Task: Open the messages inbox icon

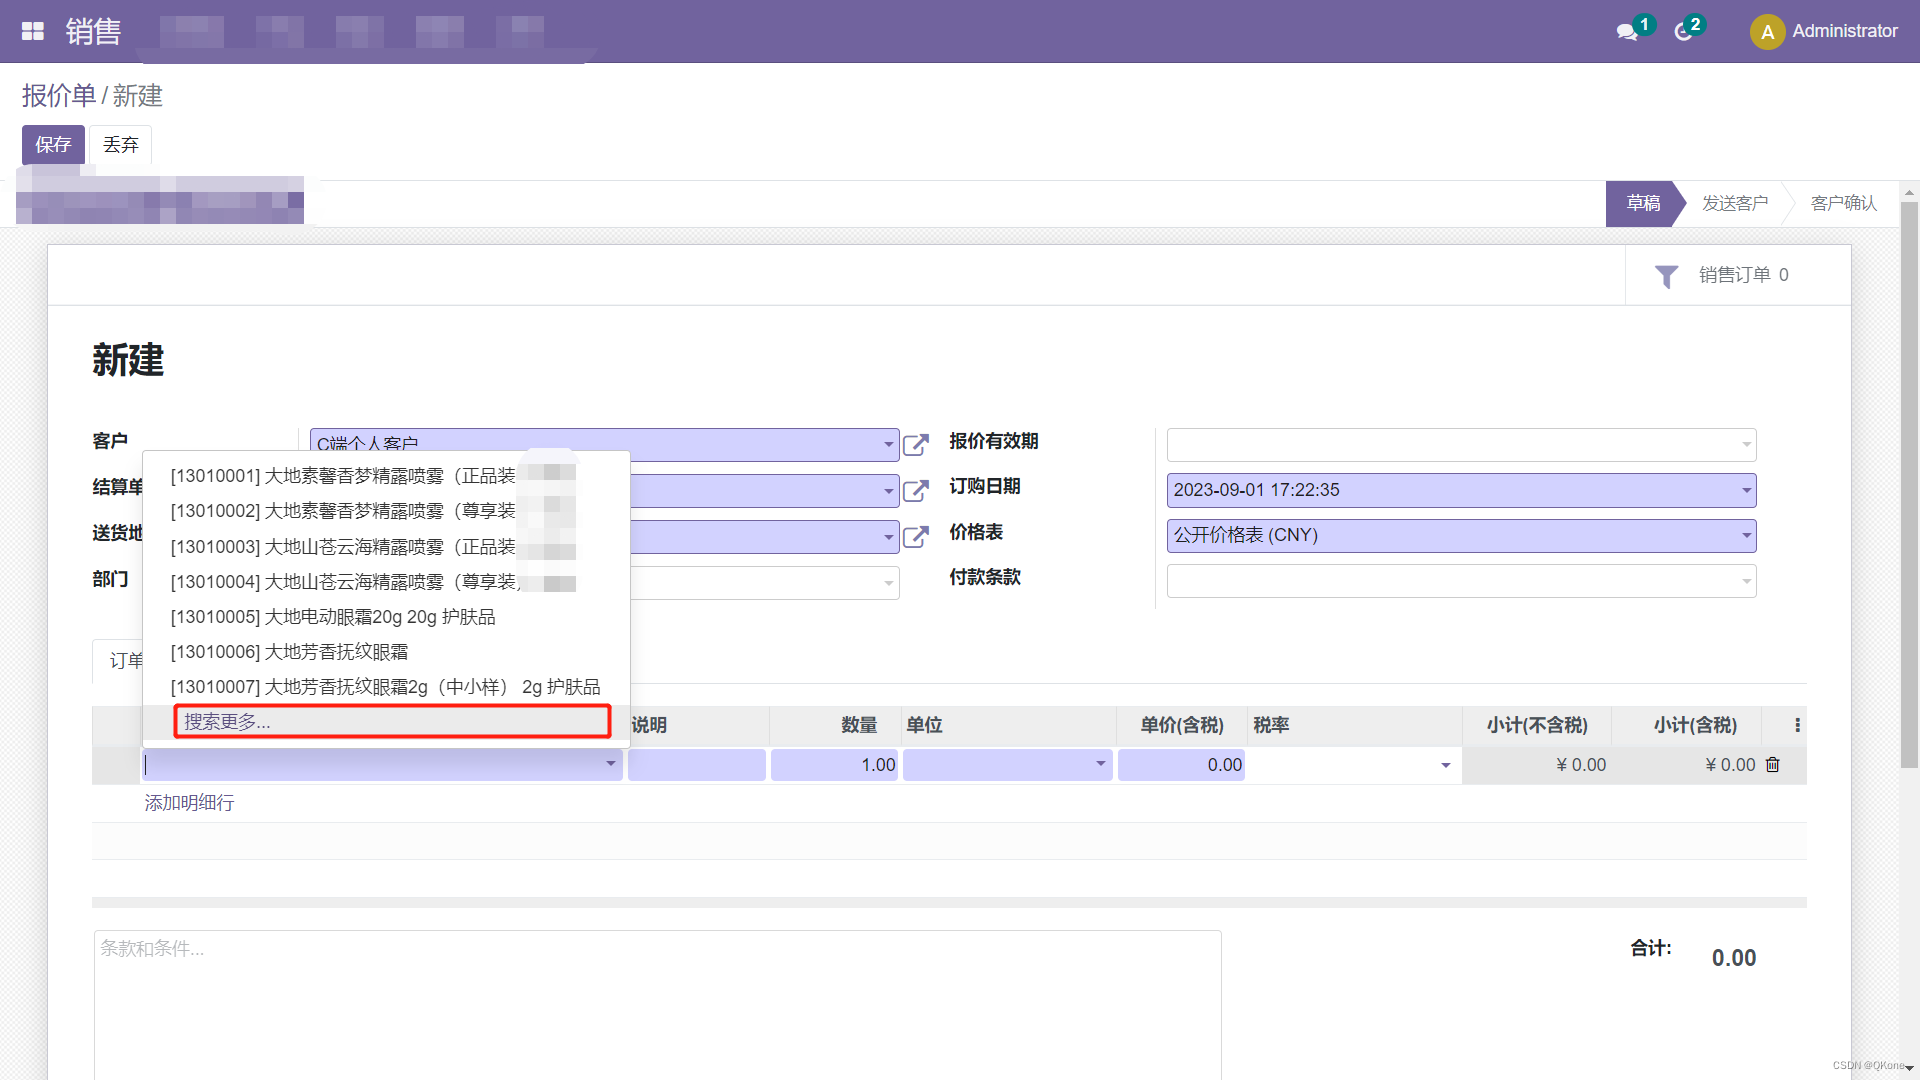Action: coord(1628,31)
